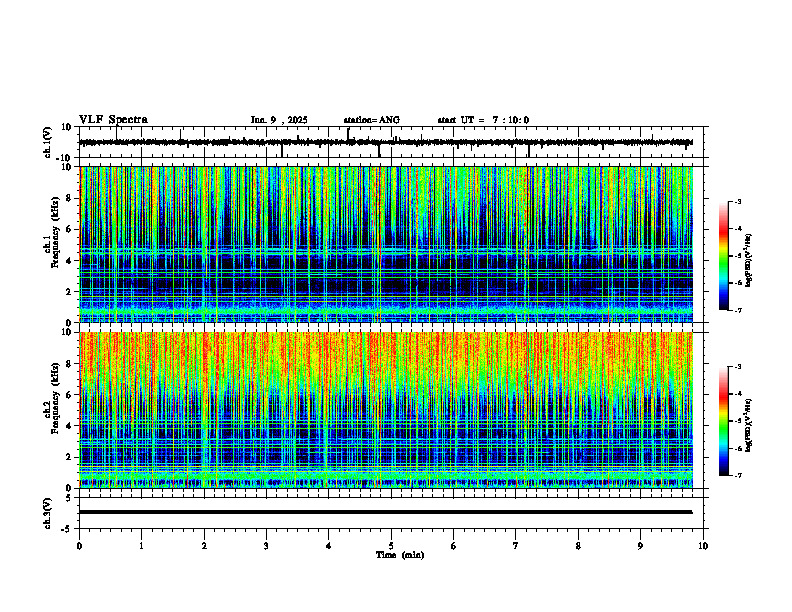This screenshot has width=792, height=612.
Task: Click the ch.1 spectrogram 8 kHz tick label
Action: (x=69, y=198)
